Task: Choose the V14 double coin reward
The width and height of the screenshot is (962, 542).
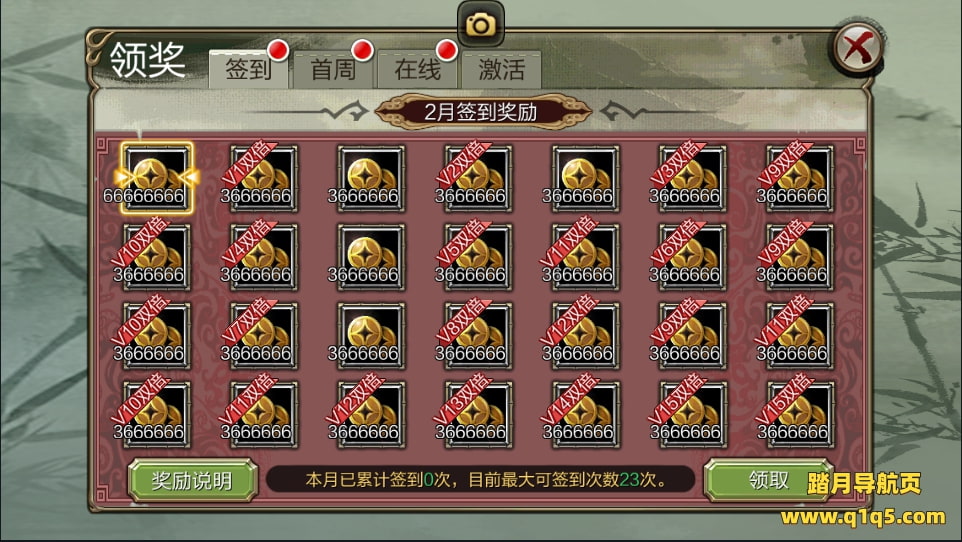Action: click(x=585, y=415)
